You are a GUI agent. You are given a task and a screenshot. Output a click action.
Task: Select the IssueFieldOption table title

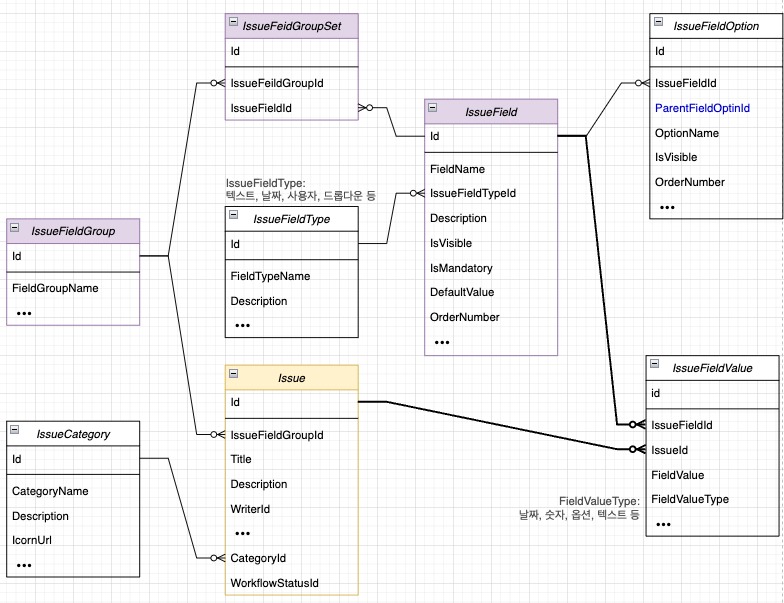coord(716,26)
